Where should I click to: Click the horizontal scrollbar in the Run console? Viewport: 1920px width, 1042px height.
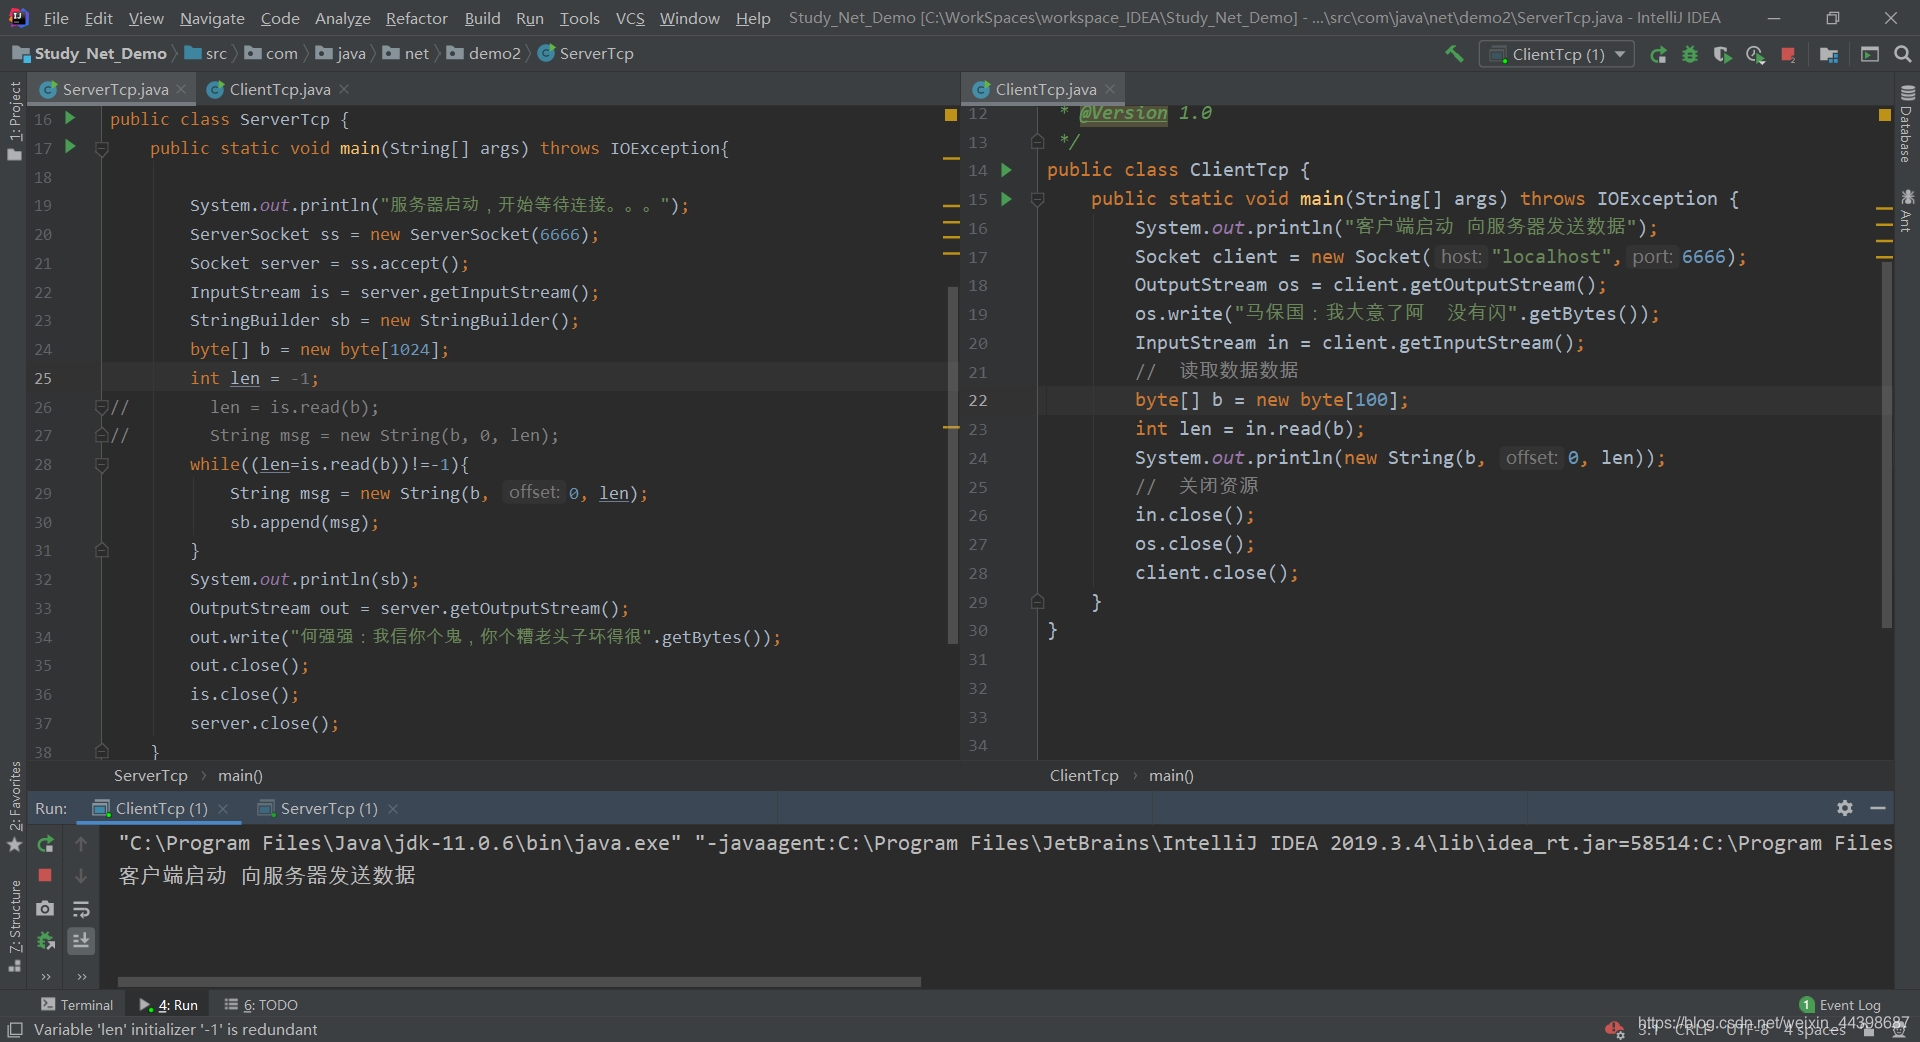click(519, 982)
